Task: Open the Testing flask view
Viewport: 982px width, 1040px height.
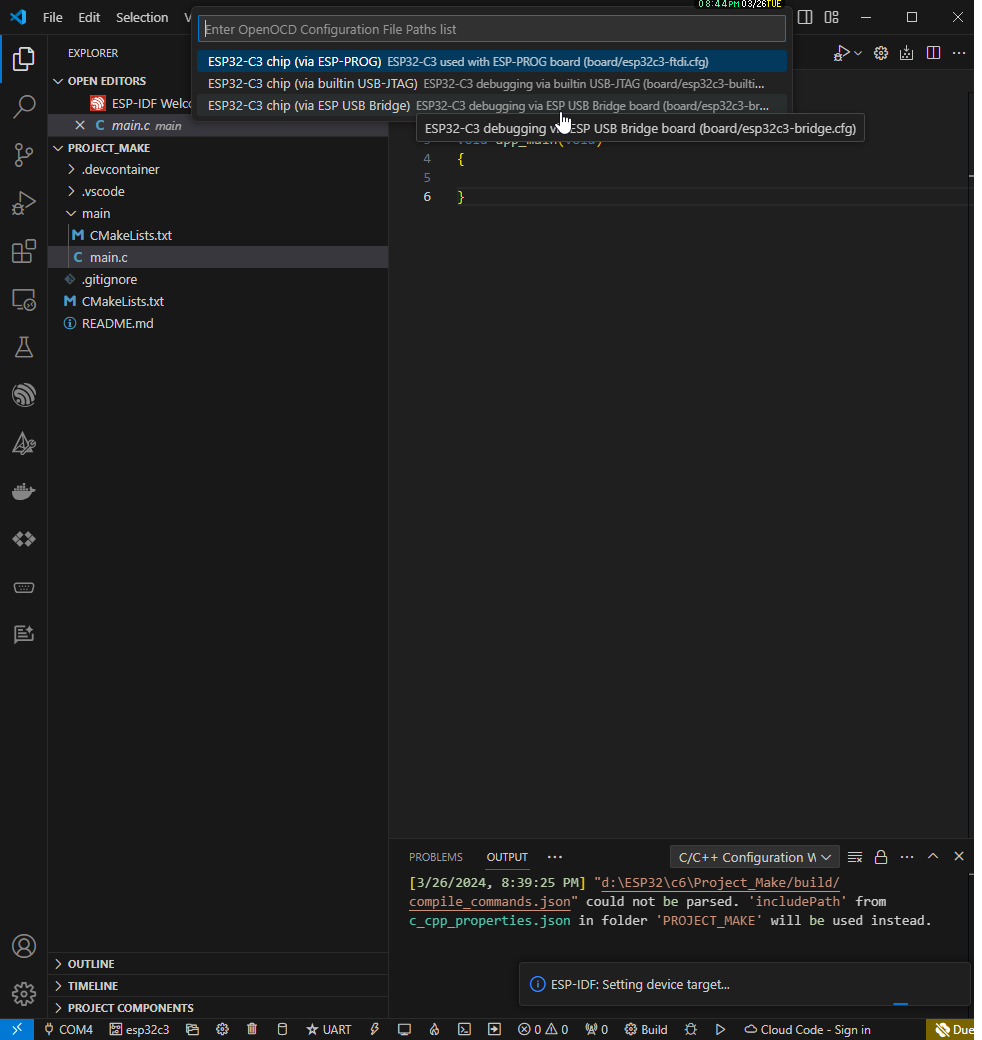Action: pyautogui.click(x=24, y=348)
